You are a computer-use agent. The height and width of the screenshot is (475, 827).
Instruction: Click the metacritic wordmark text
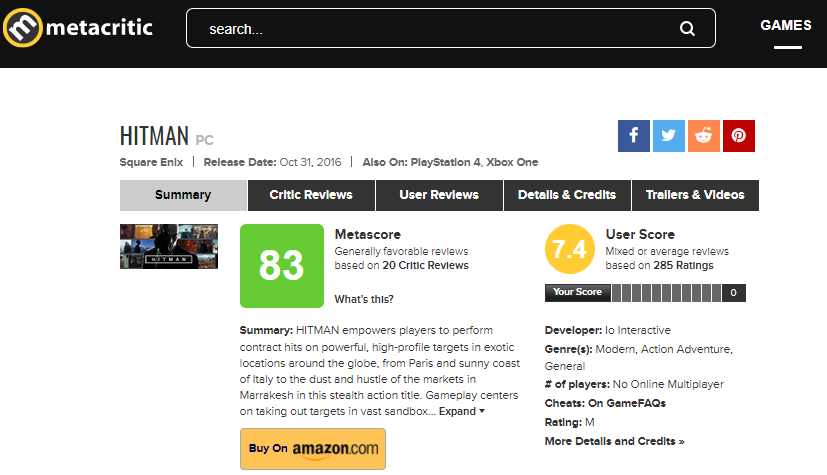pos(99,27)
